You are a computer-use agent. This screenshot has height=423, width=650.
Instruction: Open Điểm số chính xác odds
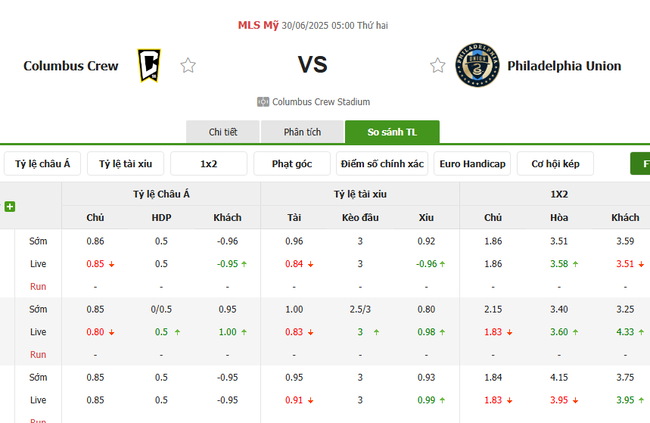coord(382,163)
